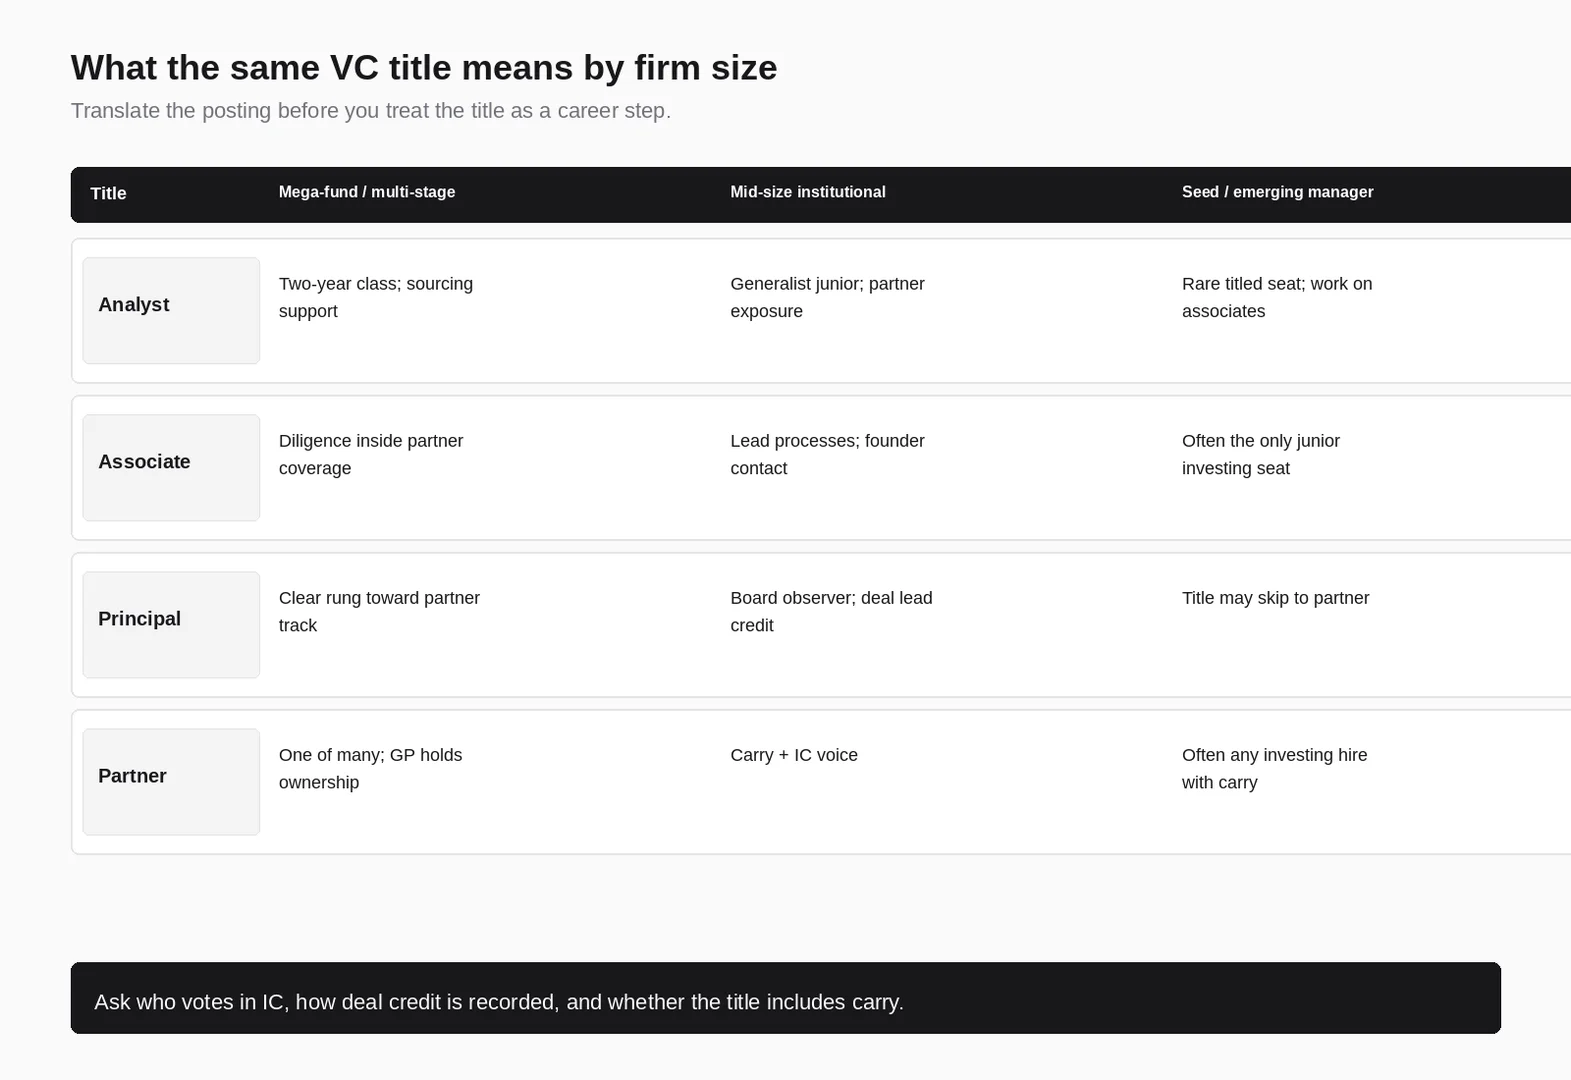Click 'Board observer; deal lead credit' cell
Screen dimensions: 1571x1080
(831, 611)
